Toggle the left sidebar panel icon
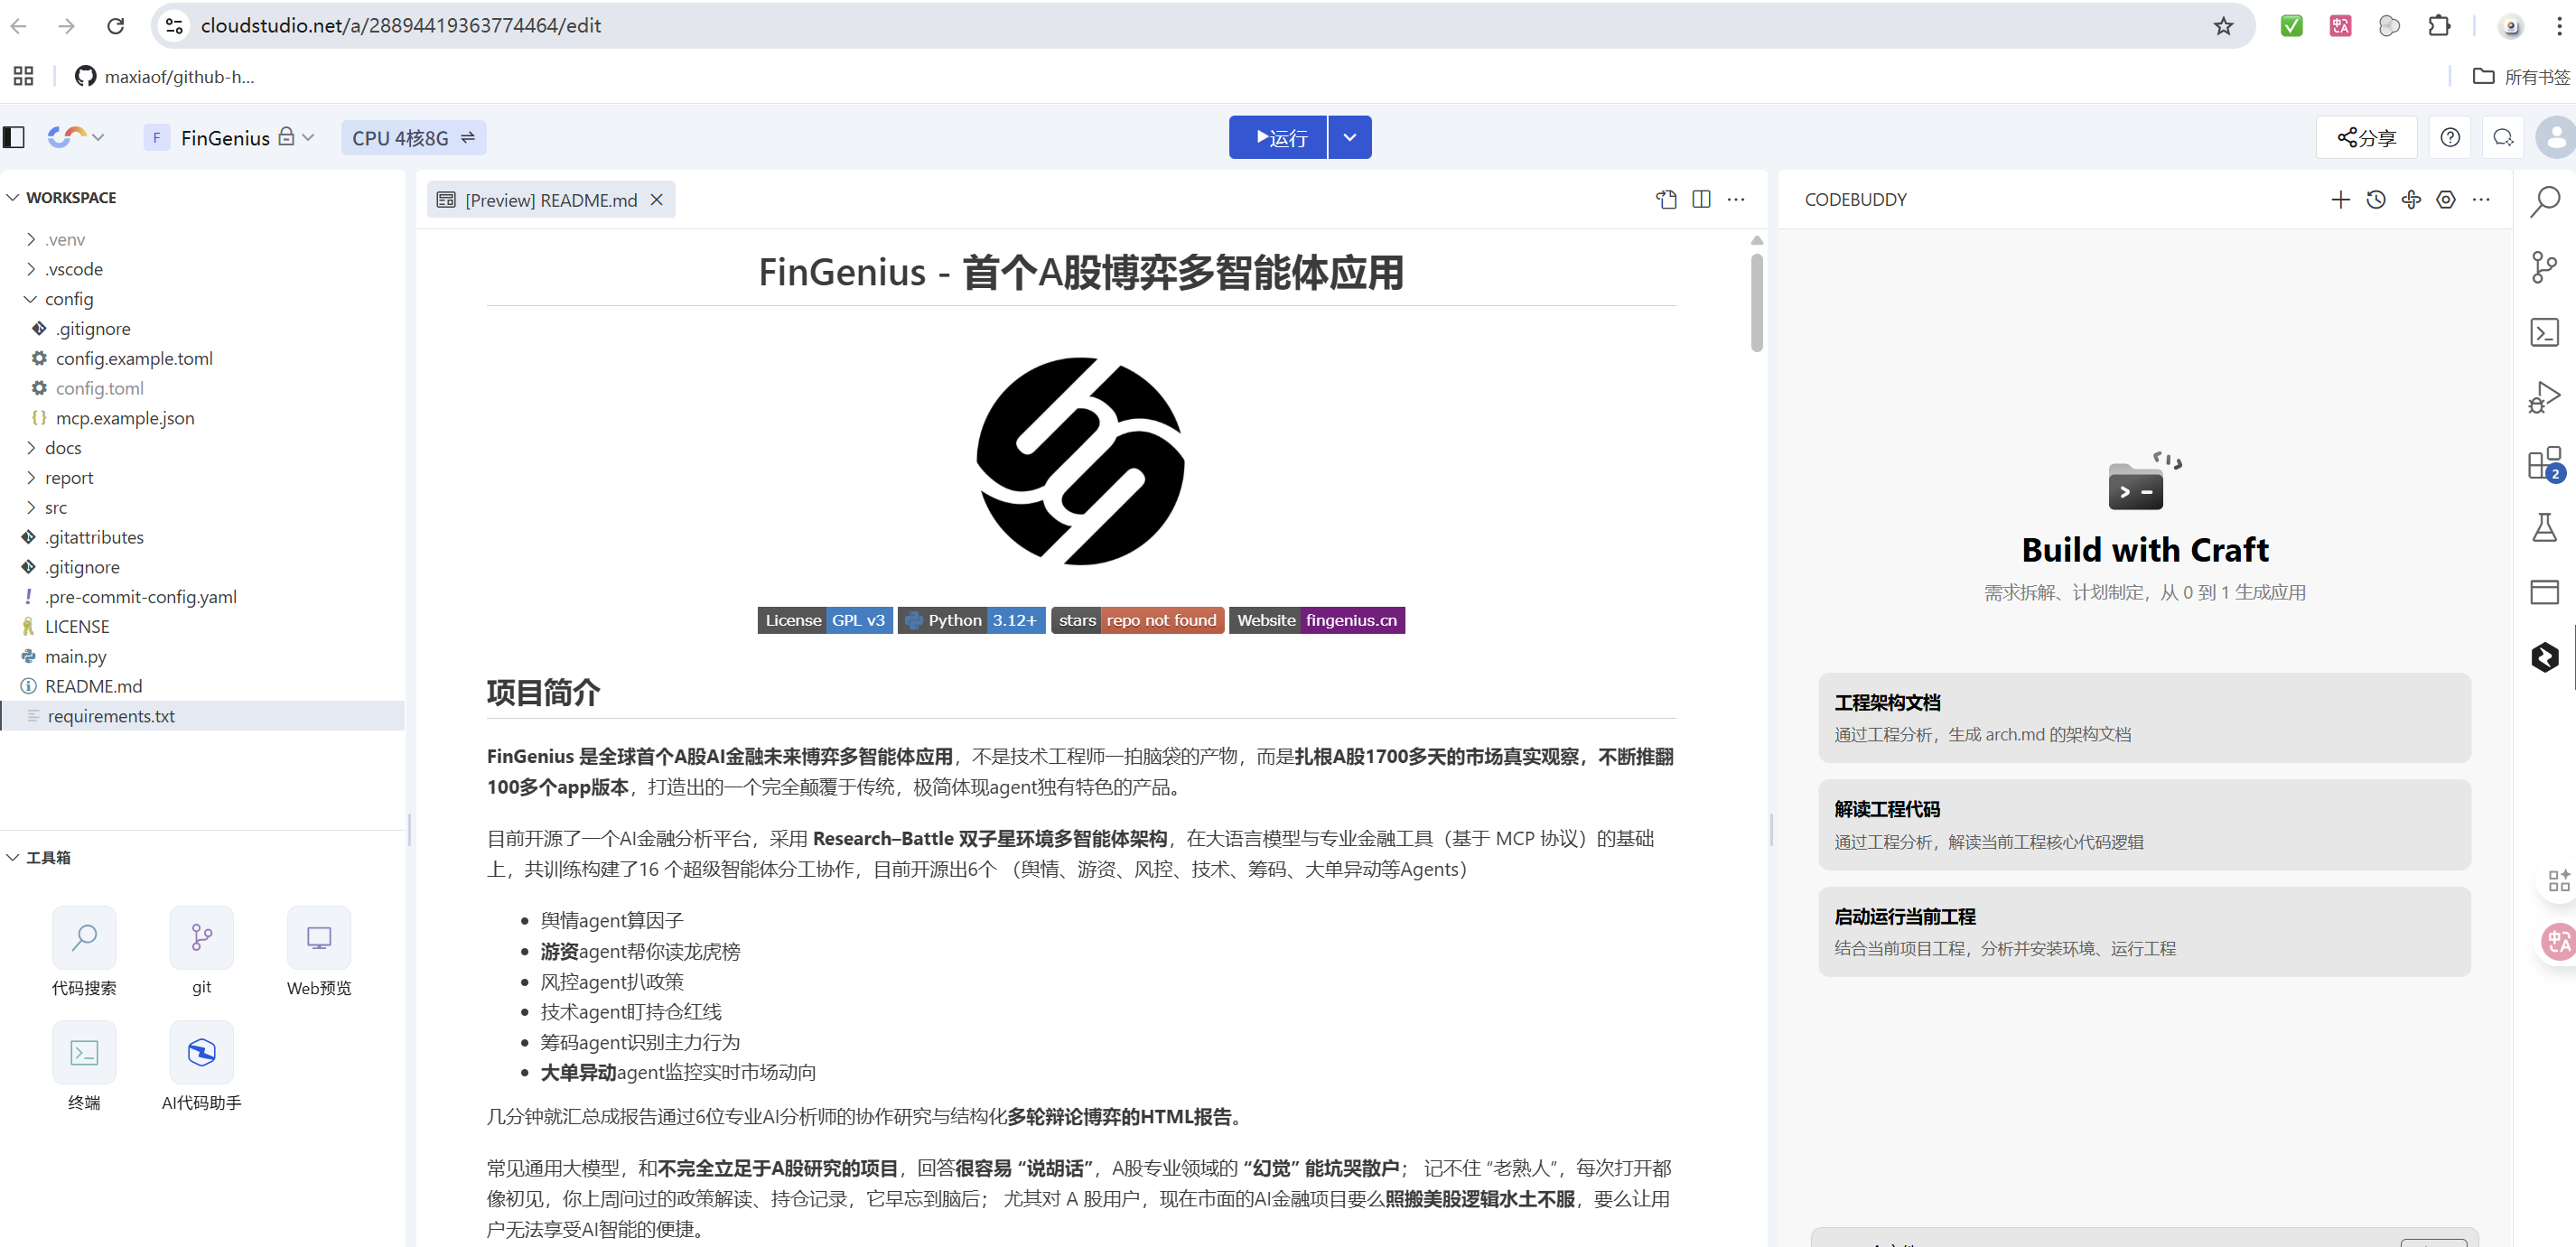The image size is (2576, 1247). 14,137
